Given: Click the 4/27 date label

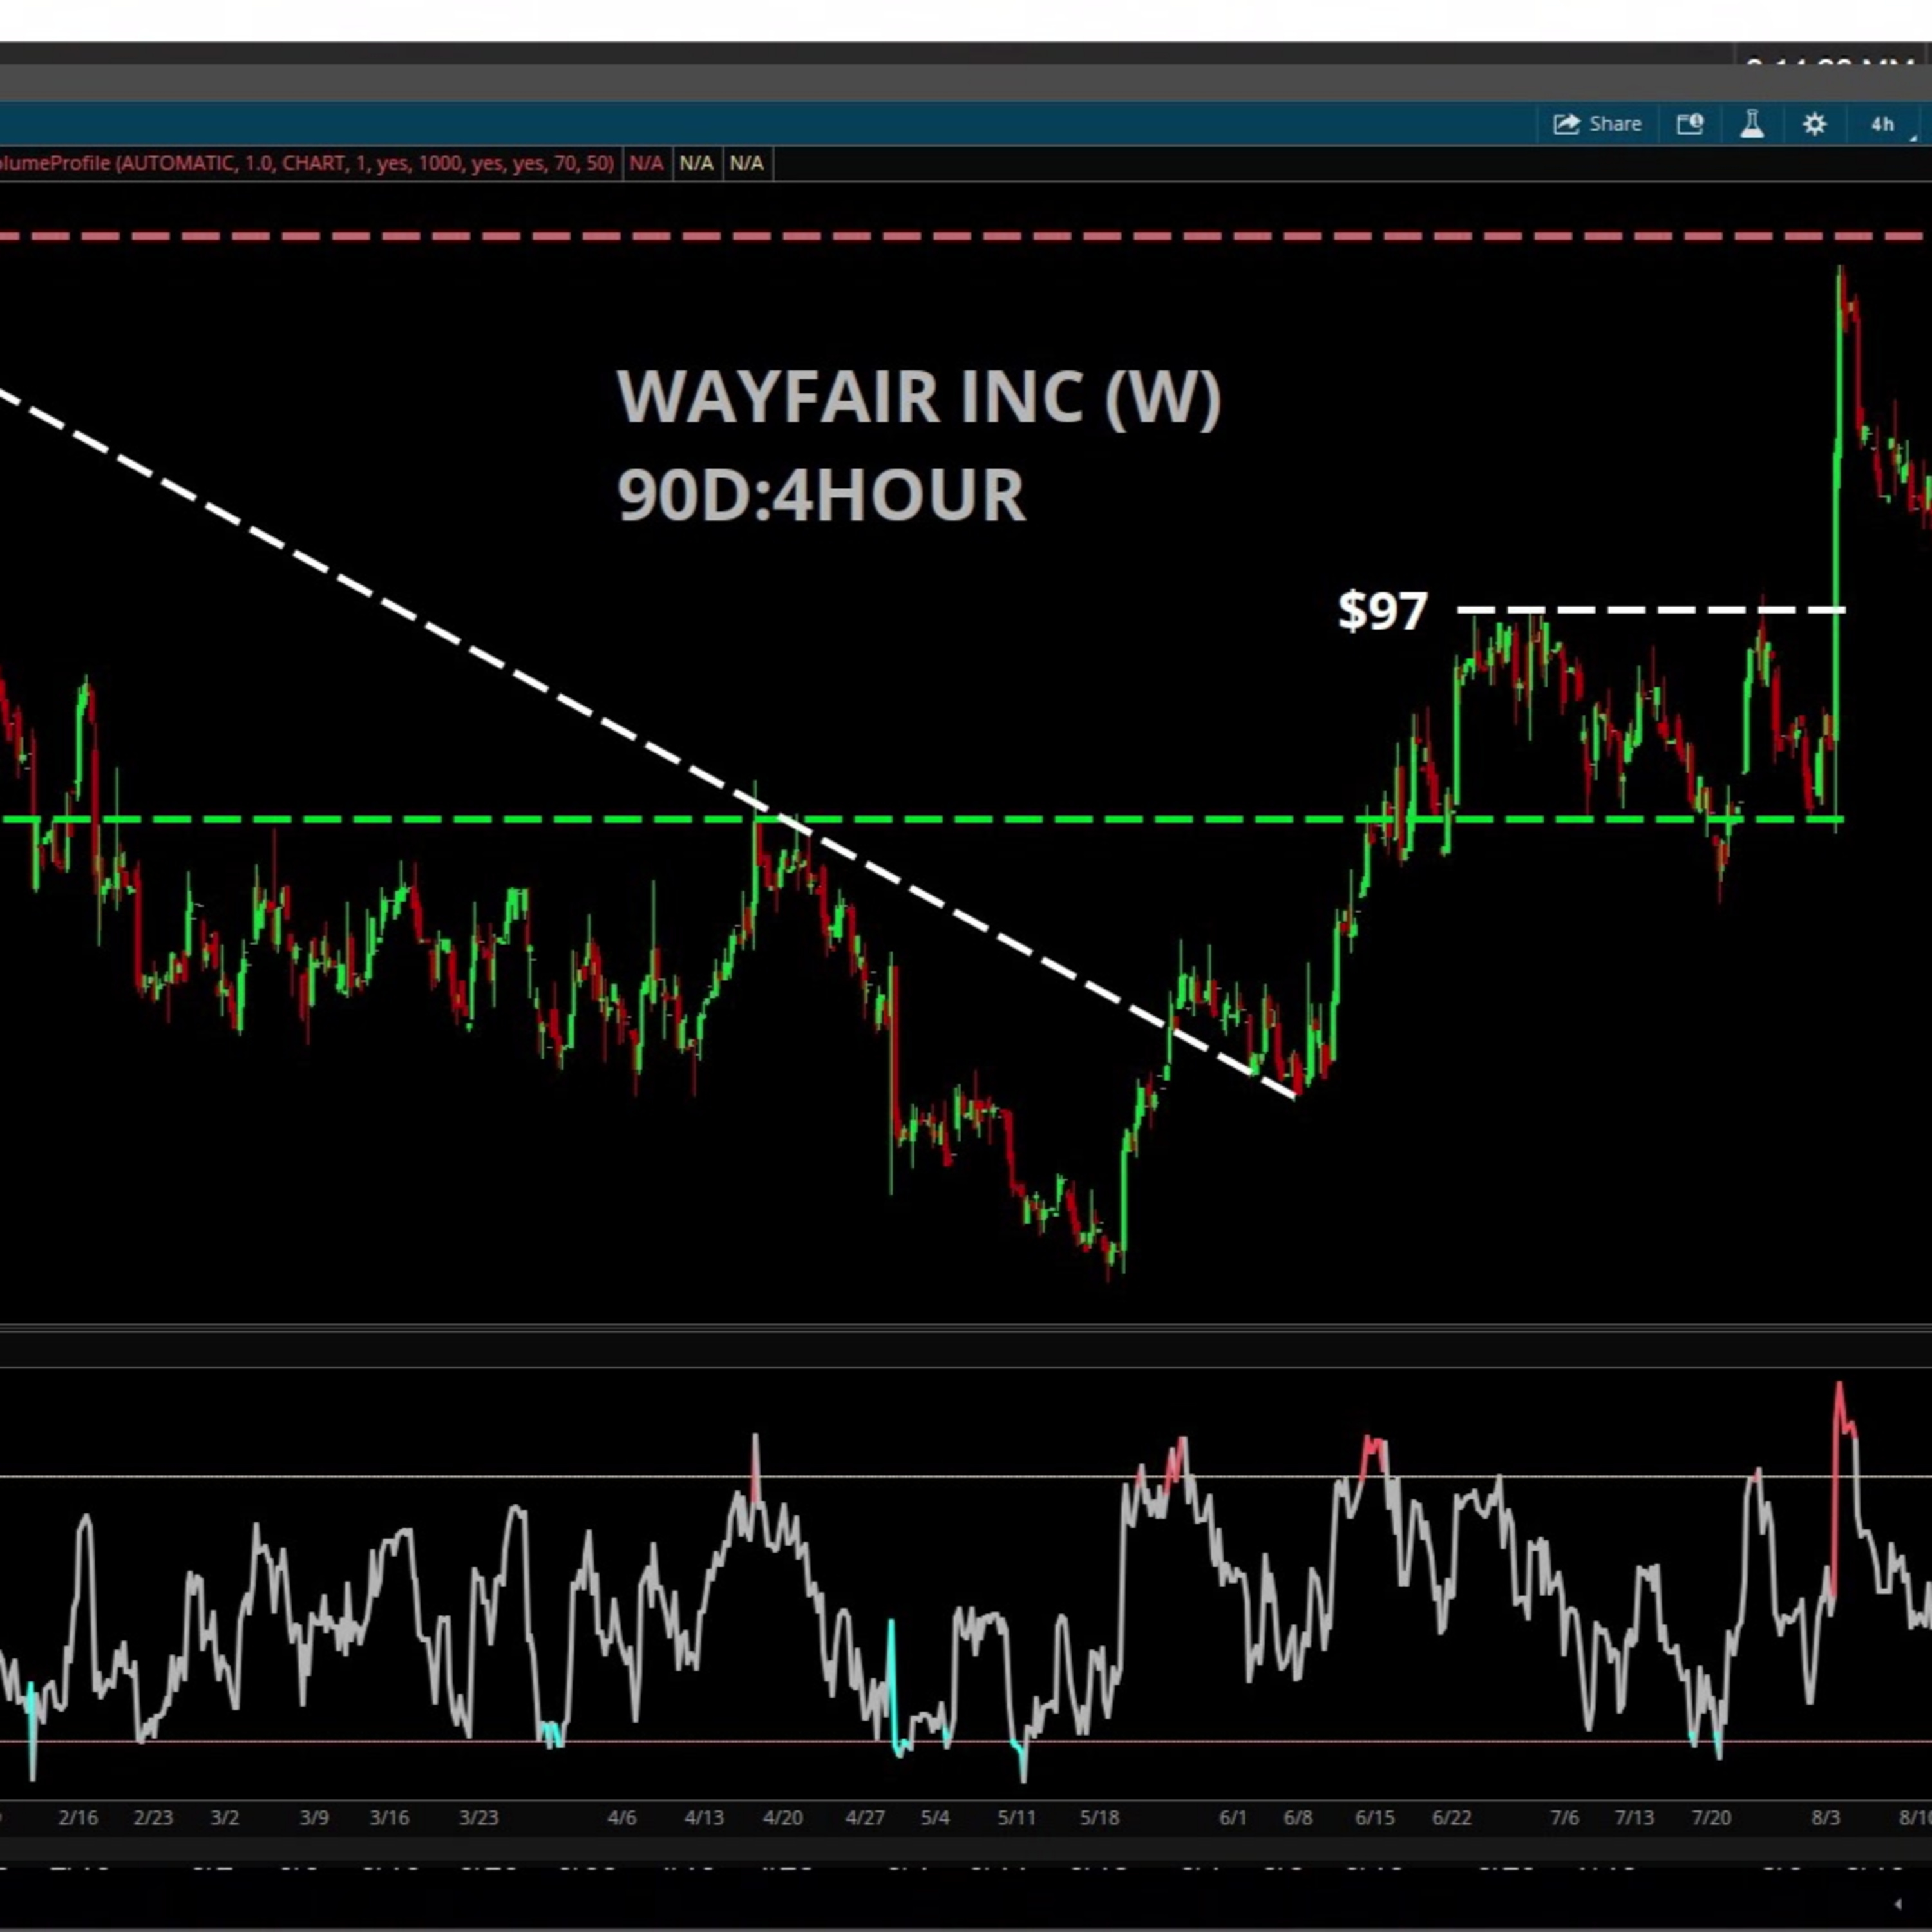Looking at the screenshot, I should click(x=865, y=1817).
